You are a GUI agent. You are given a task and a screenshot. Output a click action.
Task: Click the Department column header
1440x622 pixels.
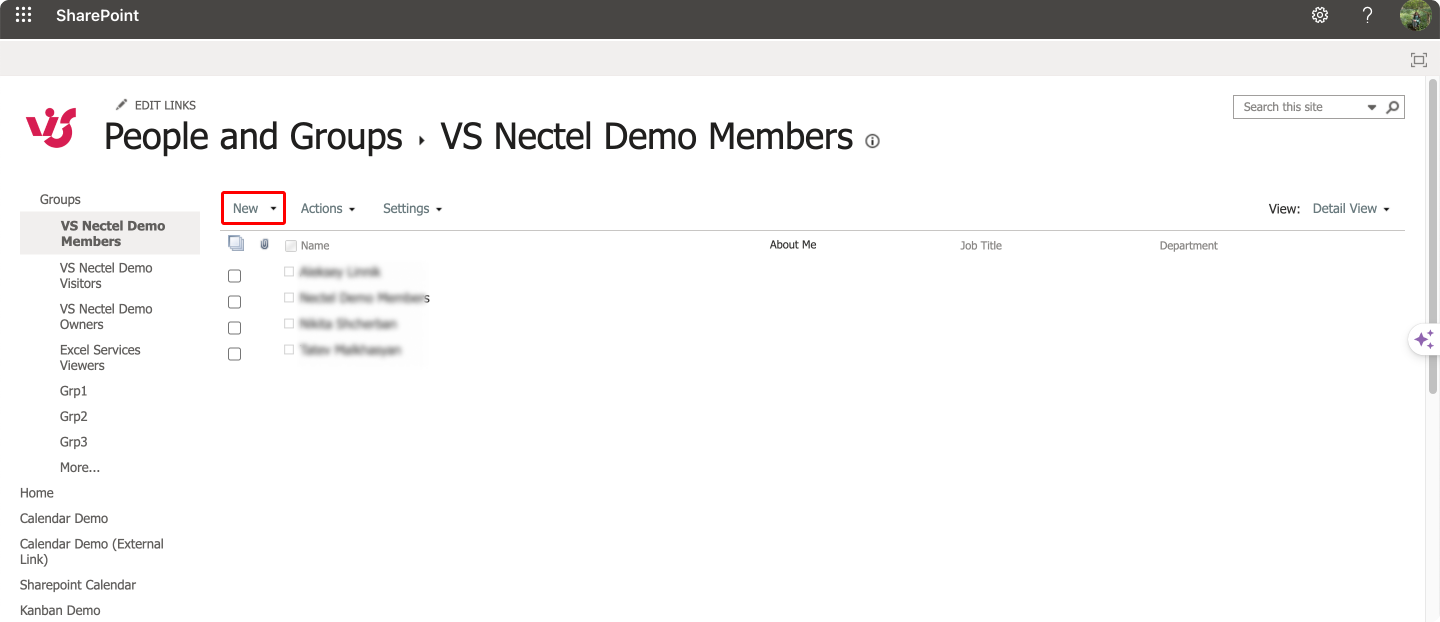1189,246
